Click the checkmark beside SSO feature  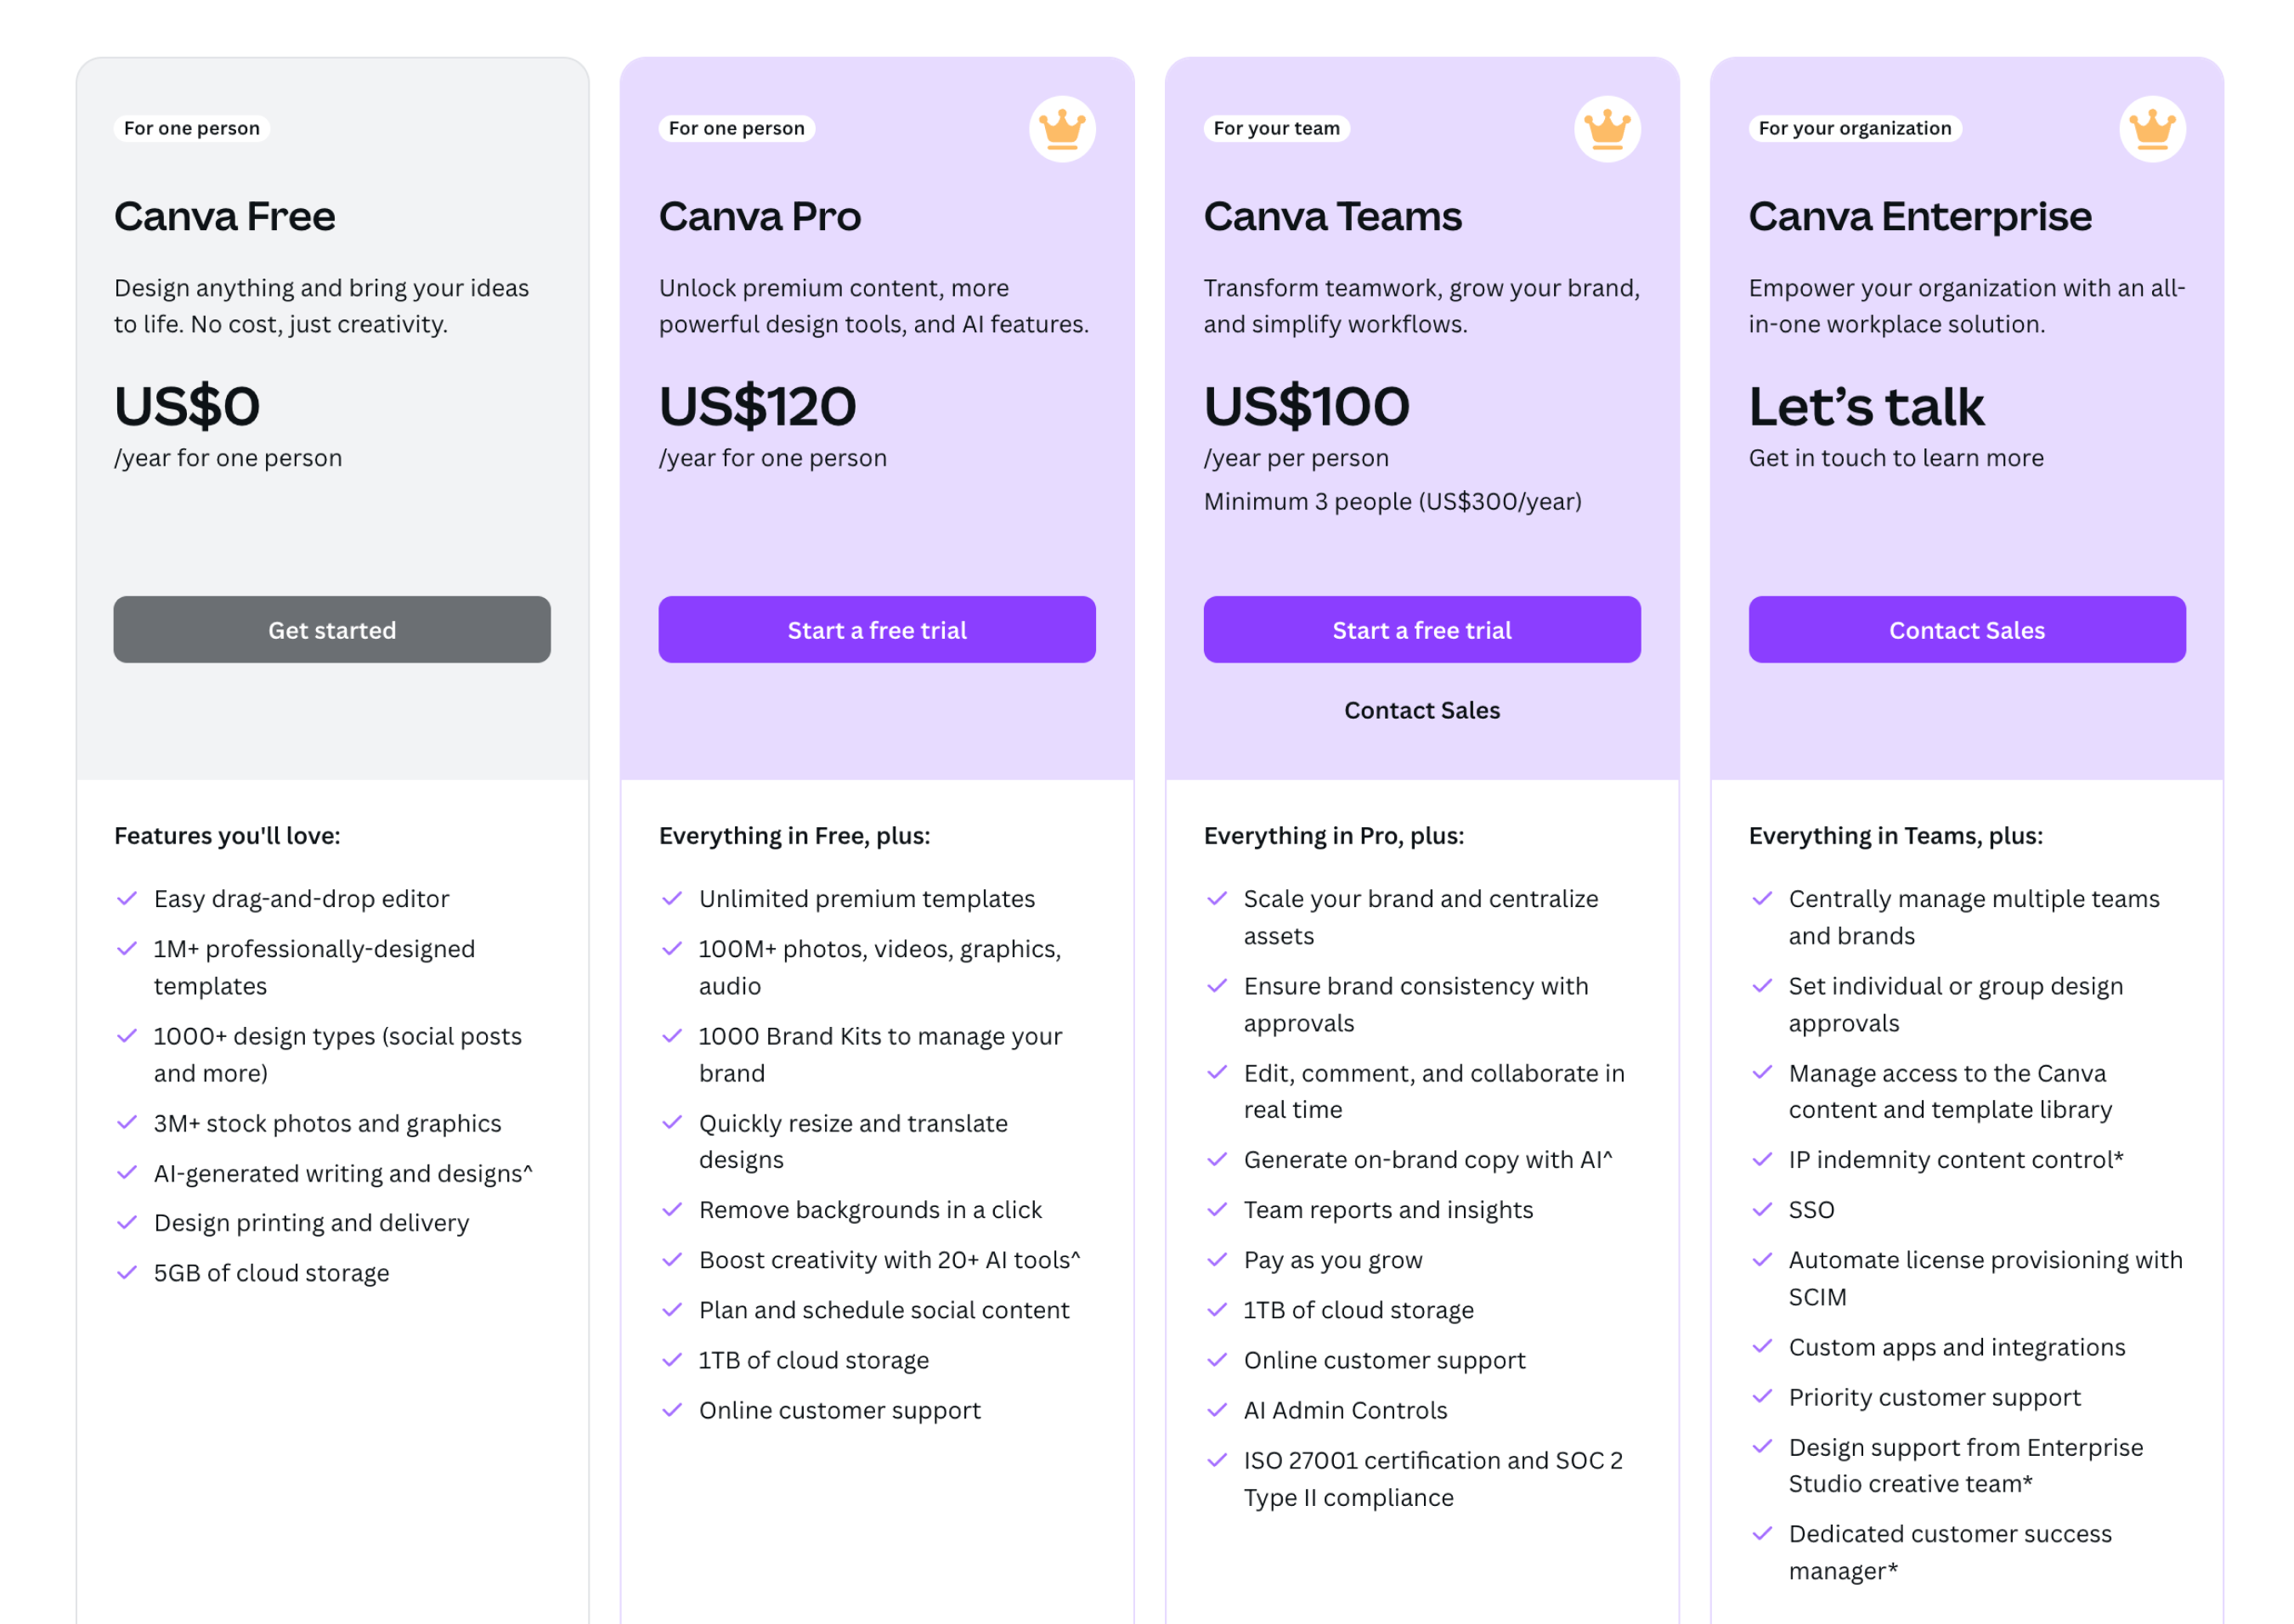point(1761,1210)
